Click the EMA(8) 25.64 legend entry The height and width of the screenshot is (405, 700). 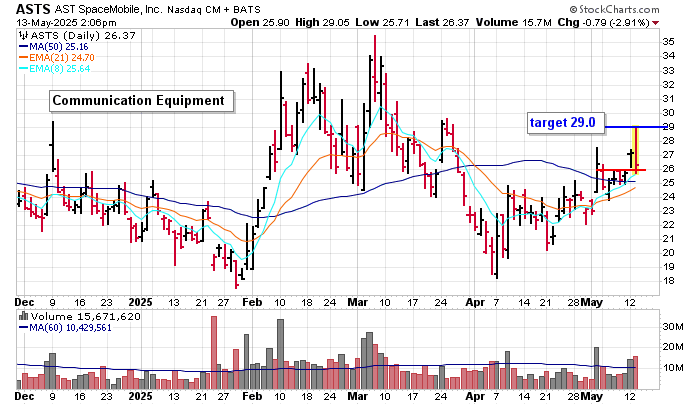click(x=54, y=69)
